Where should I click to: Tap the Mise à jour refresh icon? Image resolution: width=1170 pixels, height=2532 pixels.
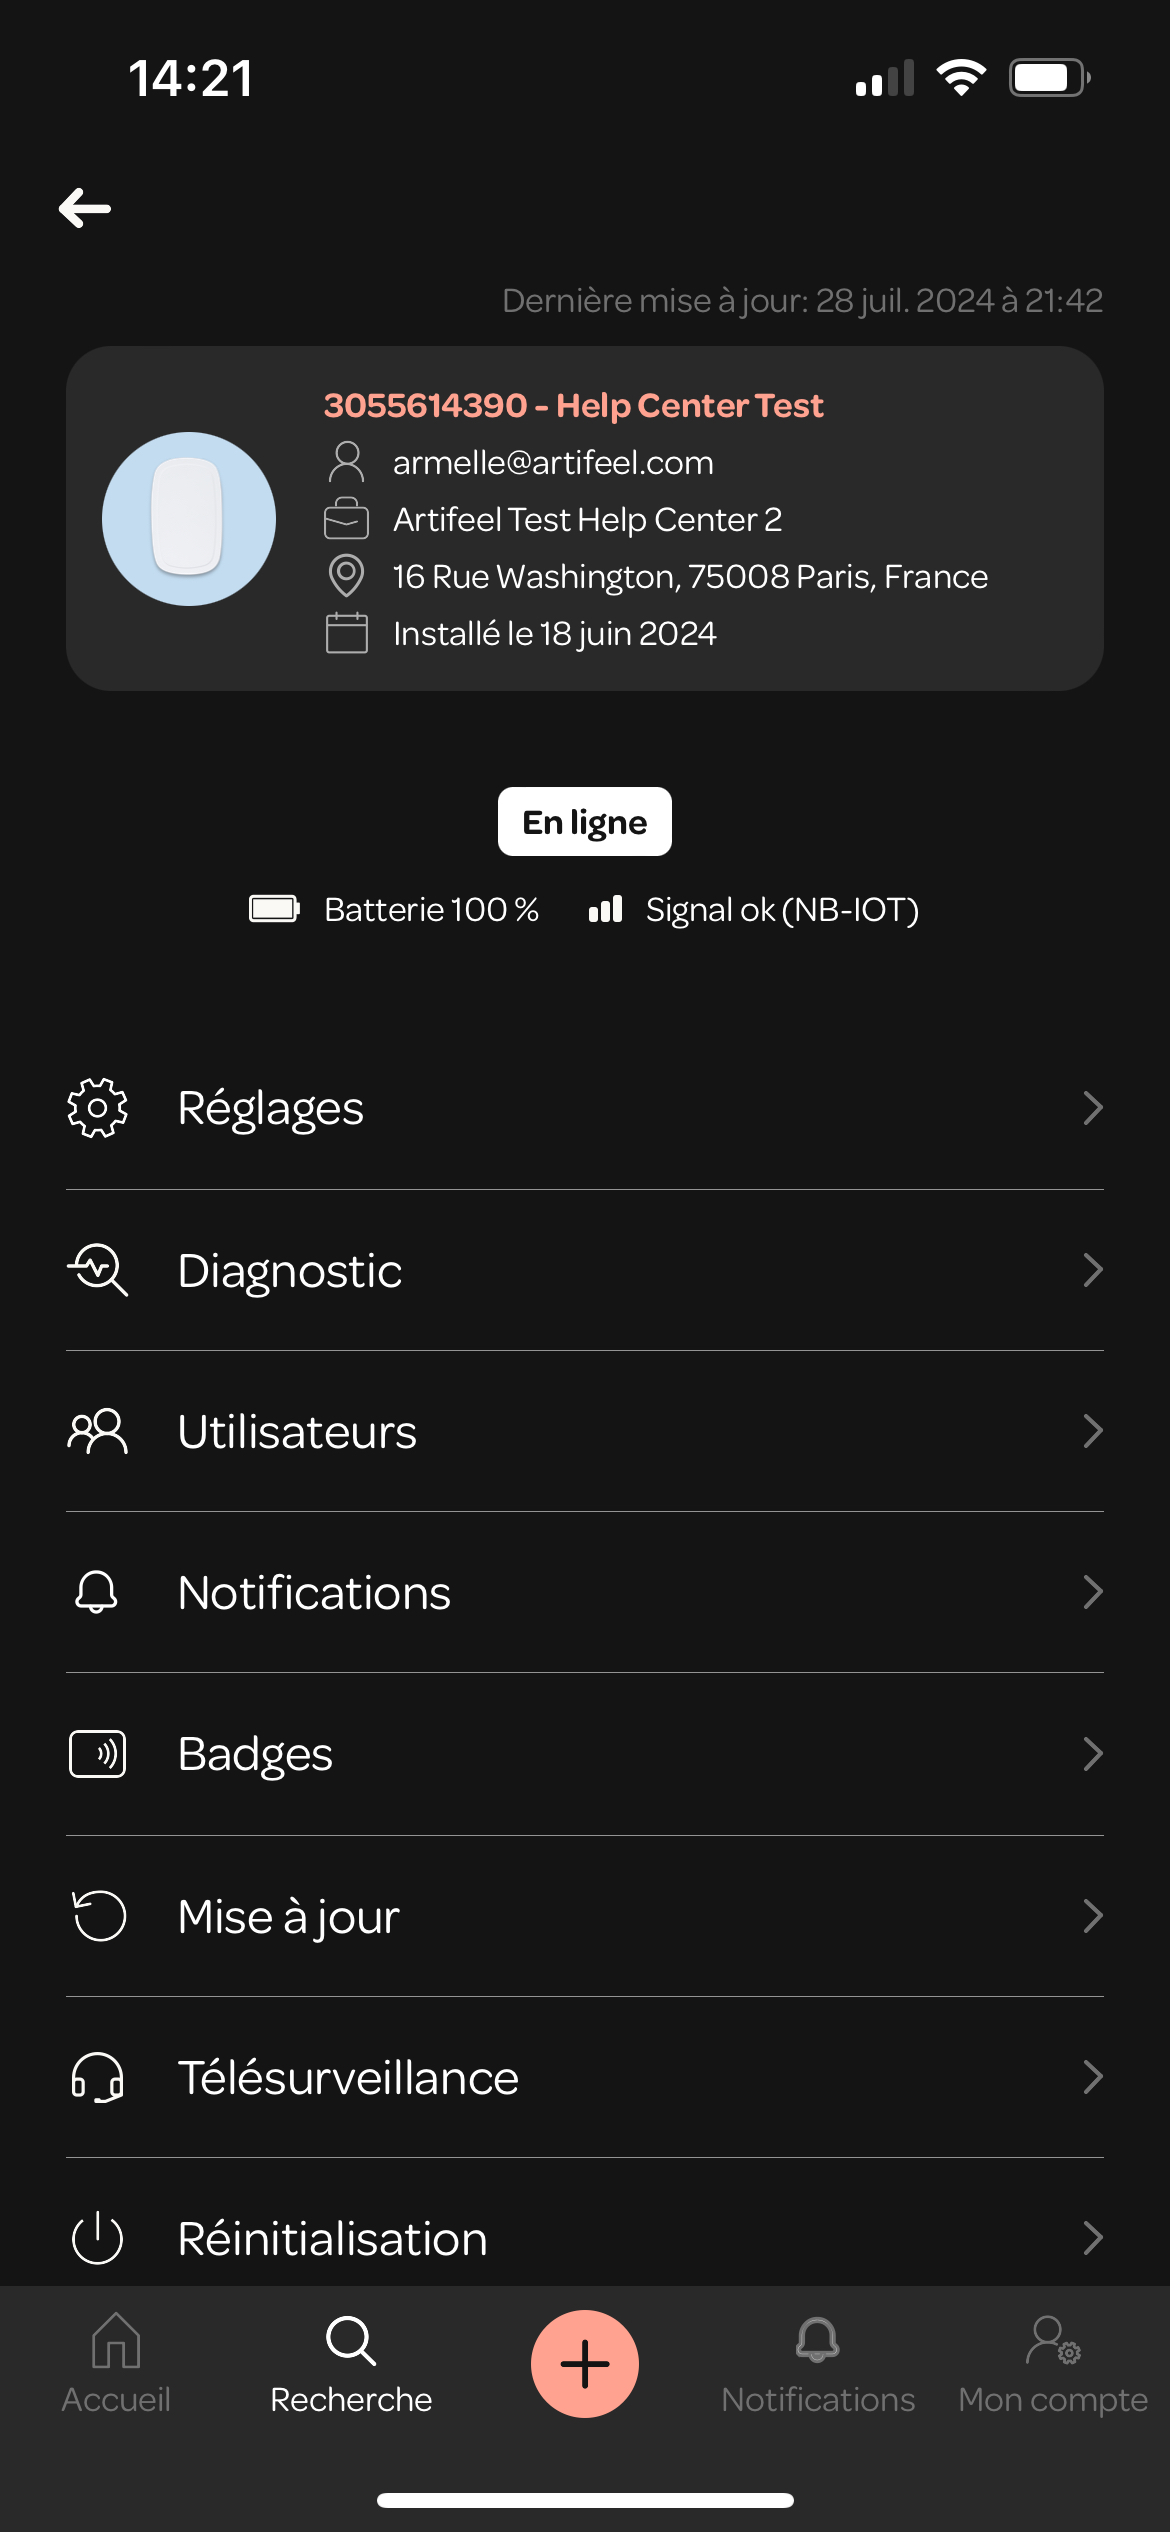[99, 1916]
